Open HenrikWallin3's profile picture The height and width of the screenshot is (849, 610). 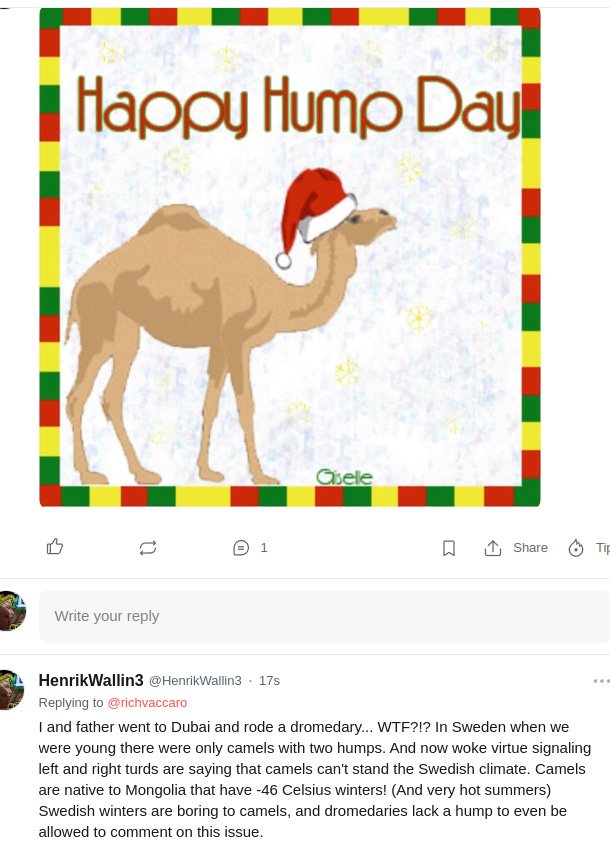pos(11,690)
